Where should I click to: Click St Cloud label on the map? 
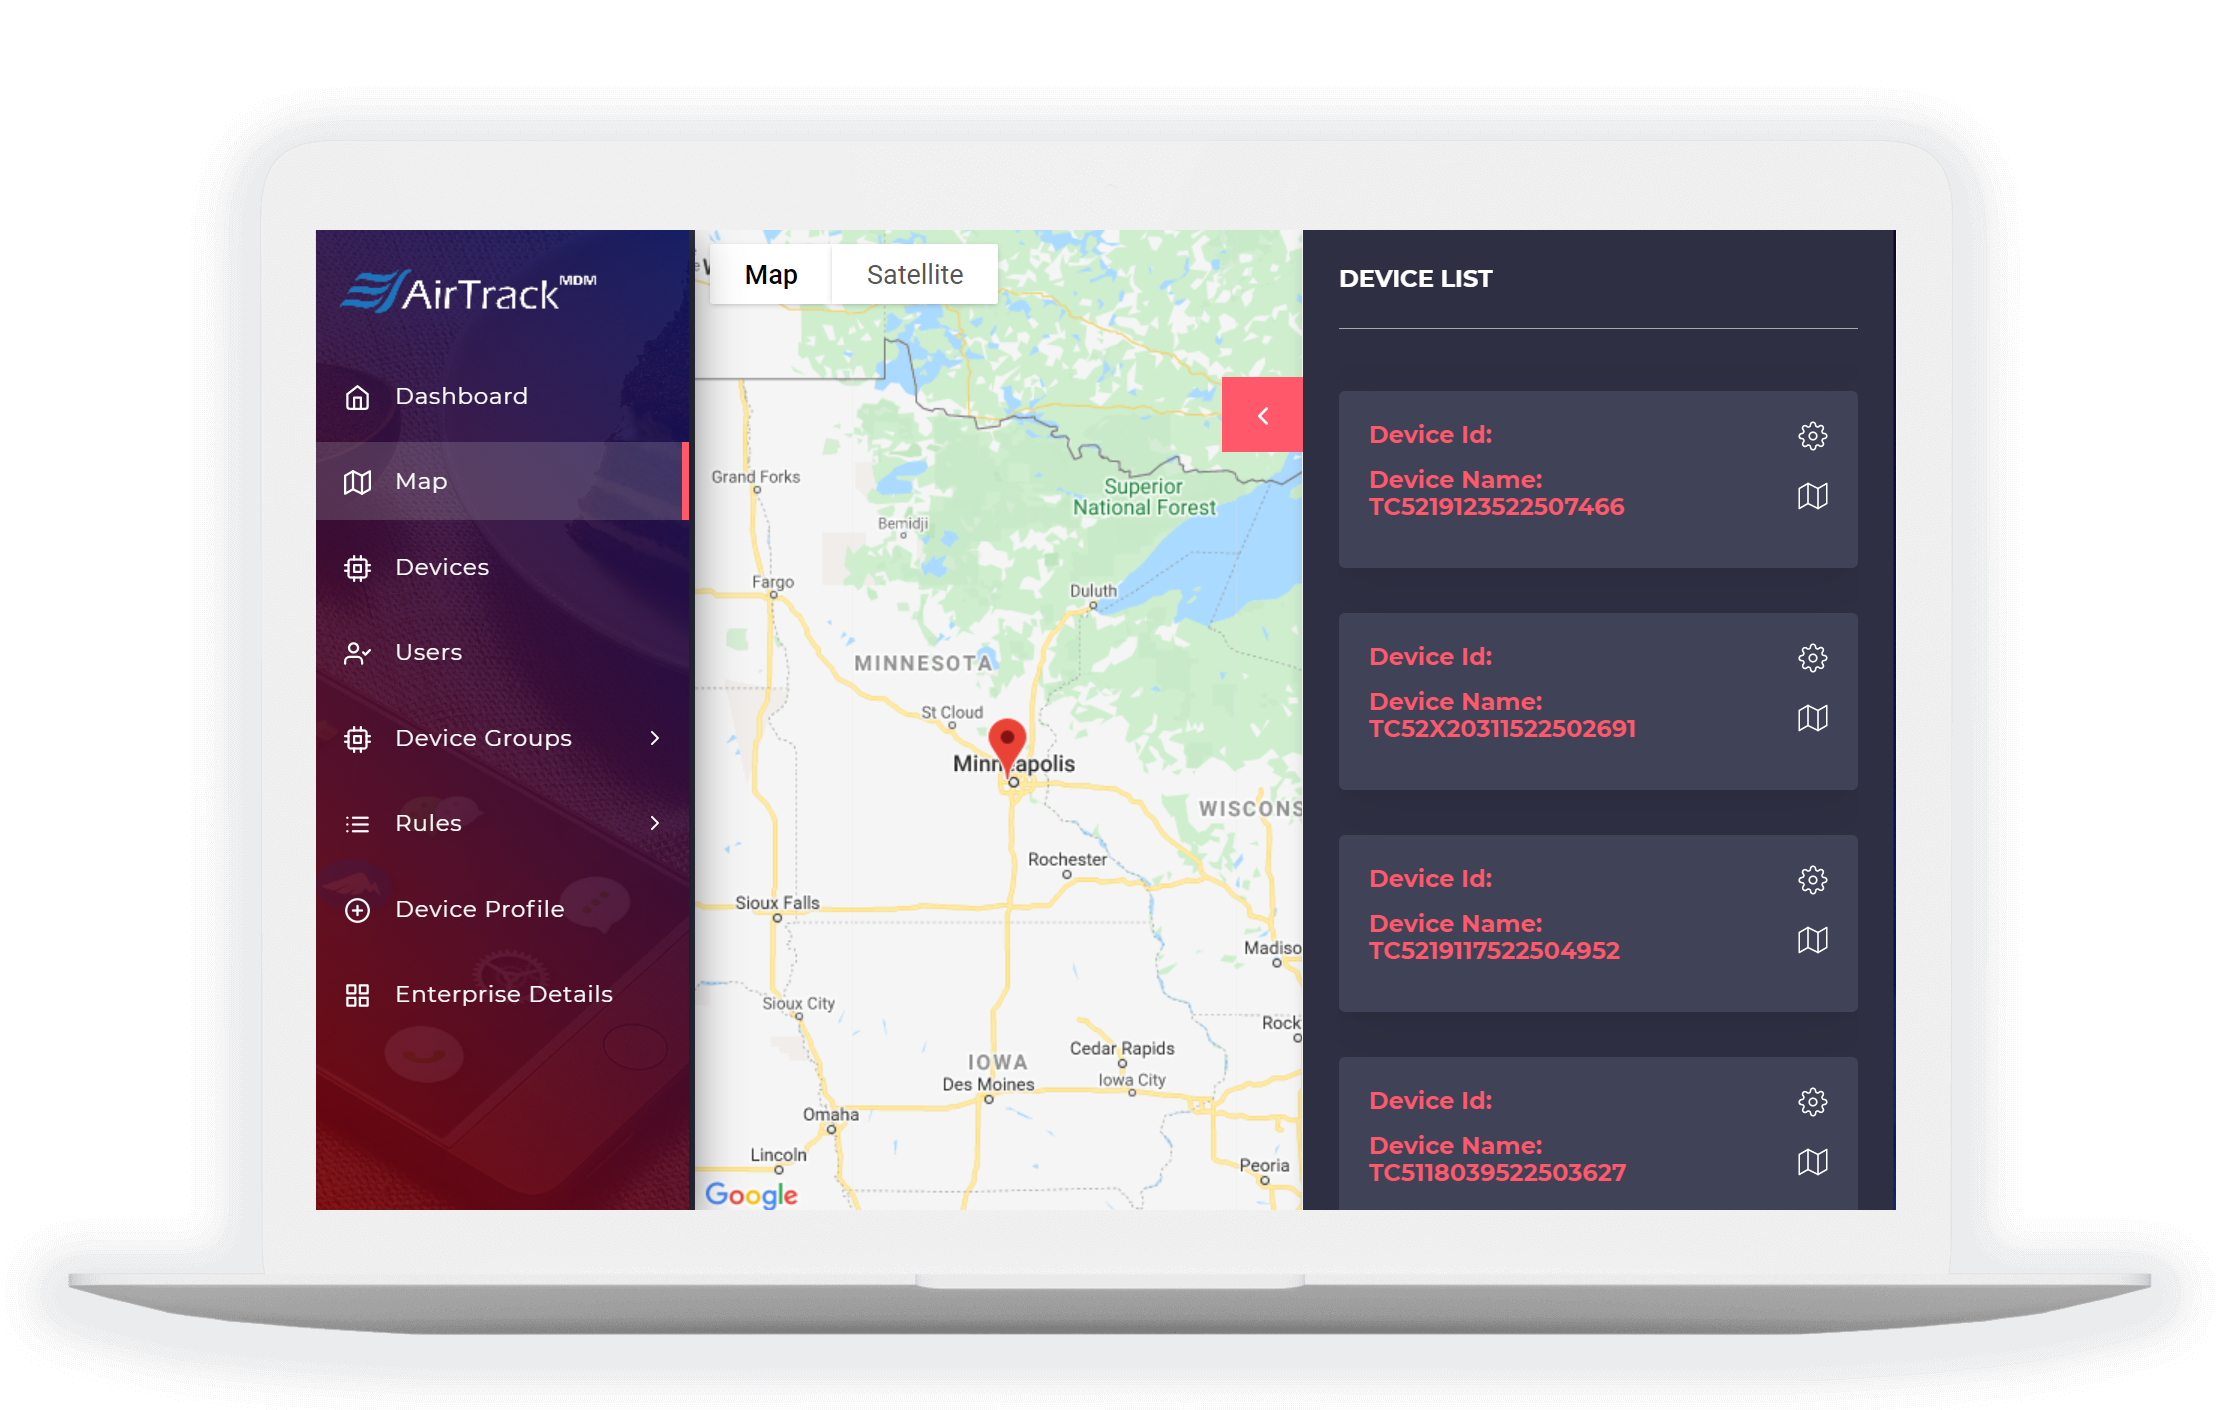tap(952, 712)
